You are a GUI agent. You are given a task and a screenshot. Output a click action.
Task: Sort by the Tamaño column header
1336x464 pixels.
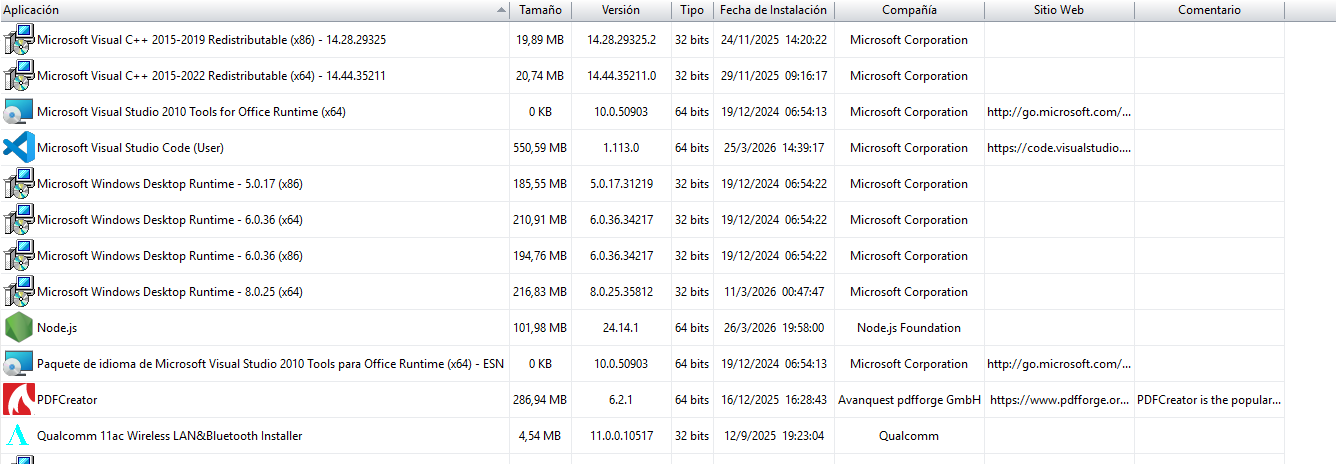pyautogui.click(x=540, y=10)
